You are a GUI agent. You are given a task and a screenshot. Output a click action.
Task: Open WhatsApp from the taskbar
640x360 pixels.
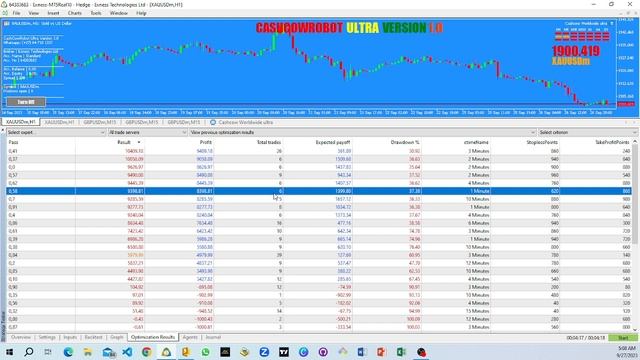click(x=205, y=352)
